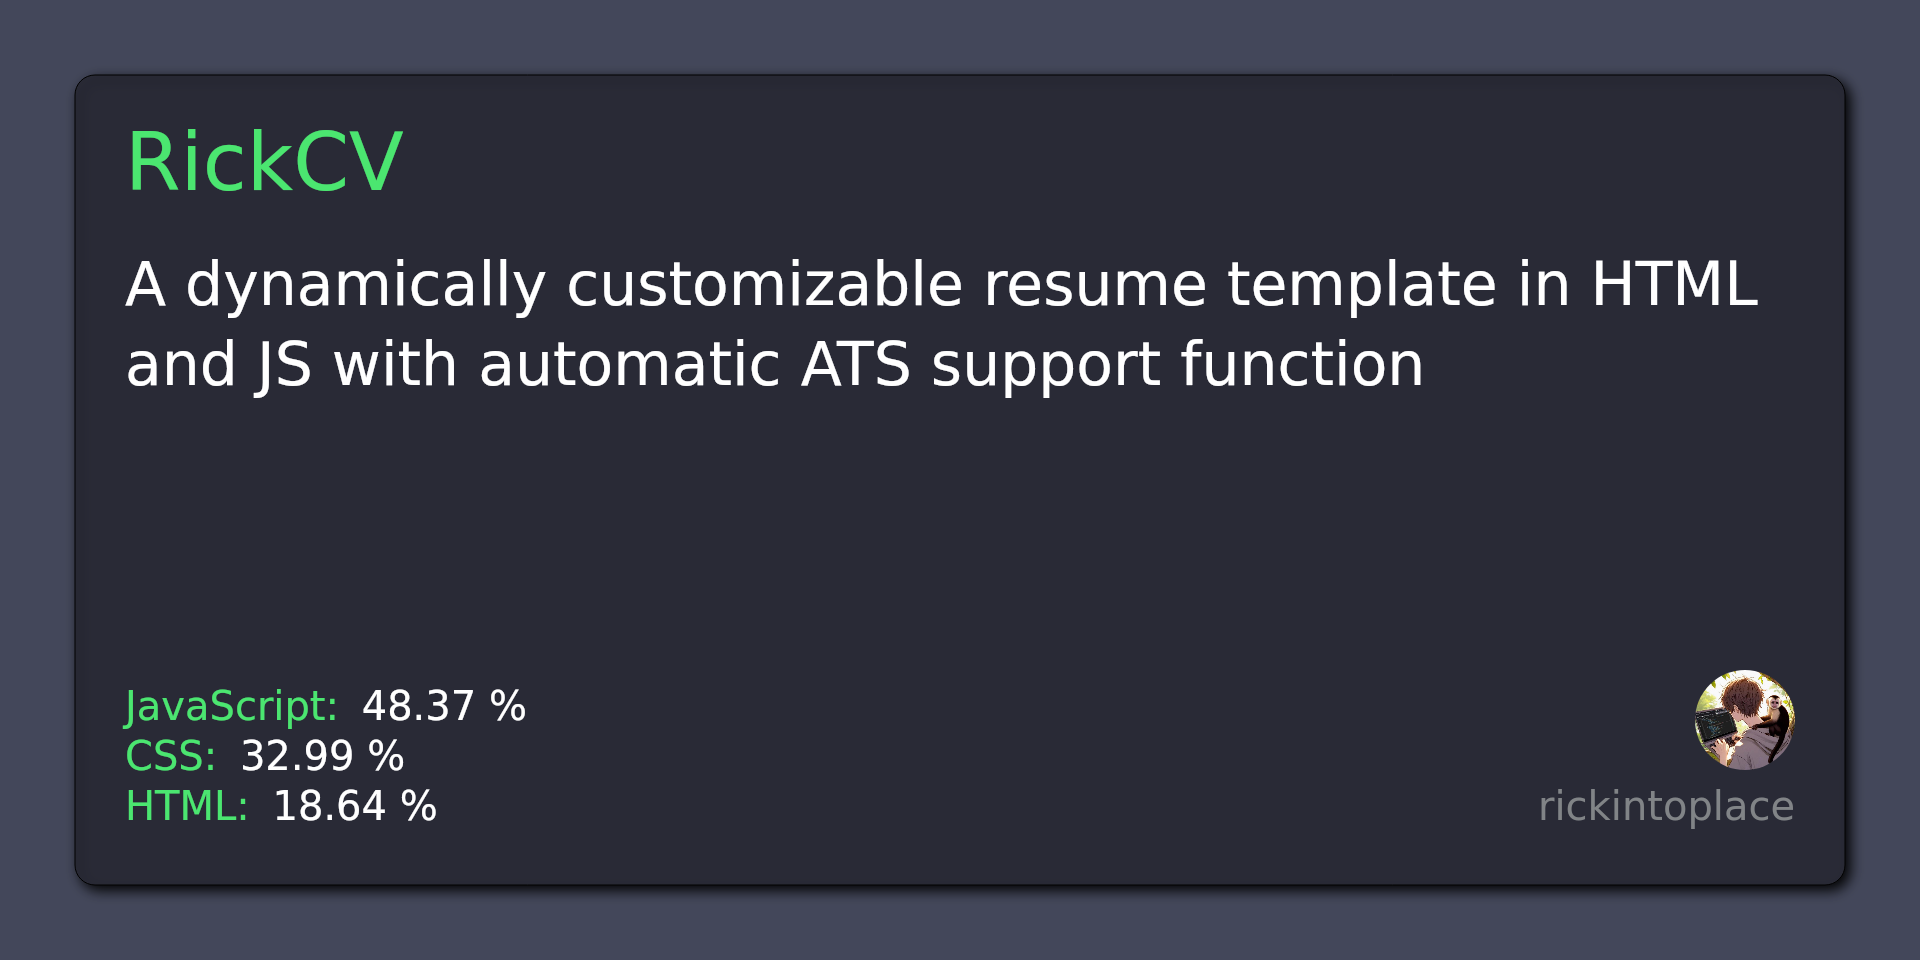
Task: Click the RickCV project title
Action: (x=265, y=161)
